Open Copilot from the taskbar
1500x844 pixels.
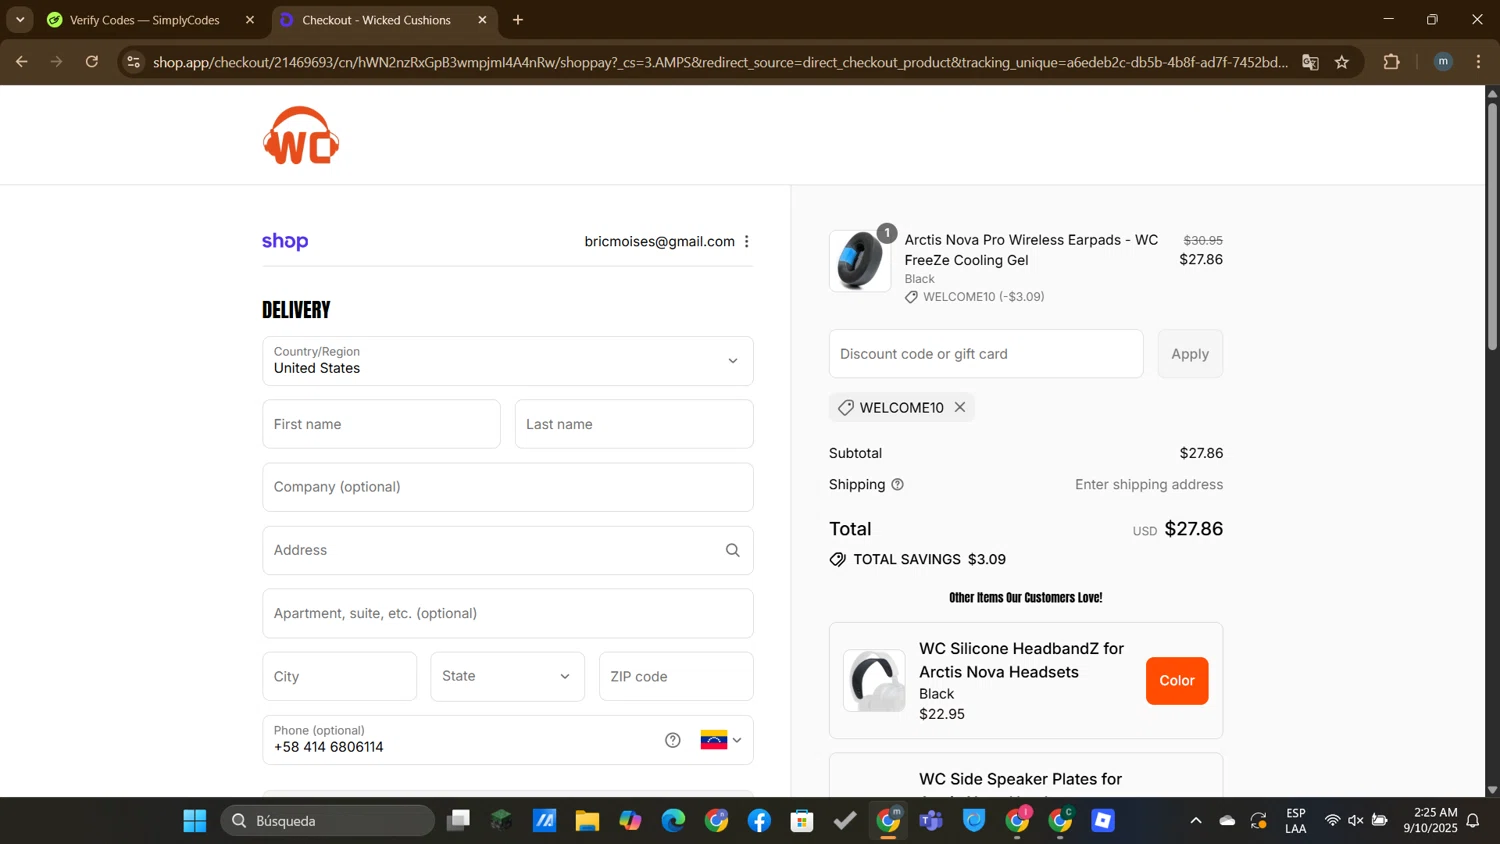pos(630,821)
